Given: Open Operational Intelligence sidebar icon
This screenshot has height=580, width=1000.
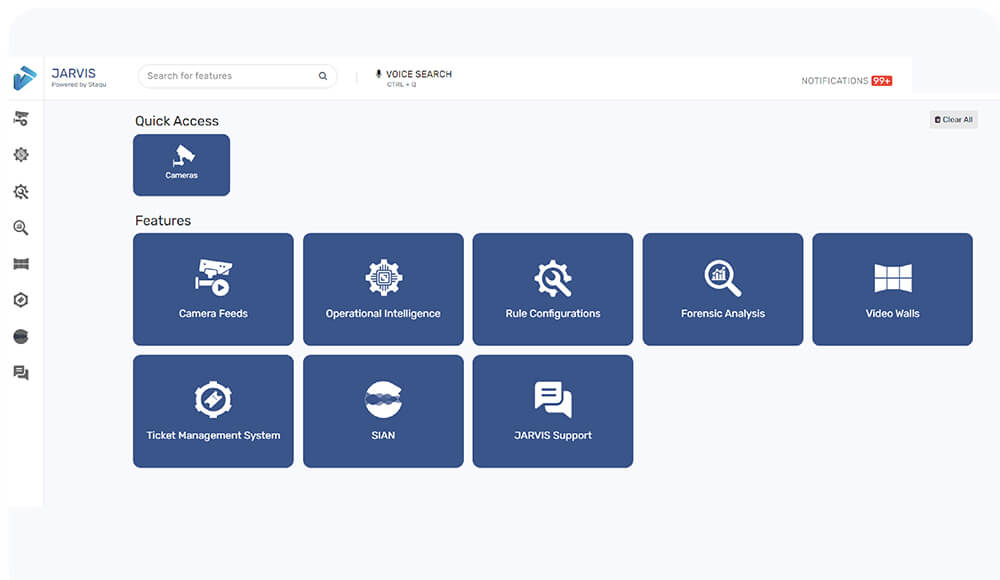Looking at the screenshot, I should (x=21, y=154).
